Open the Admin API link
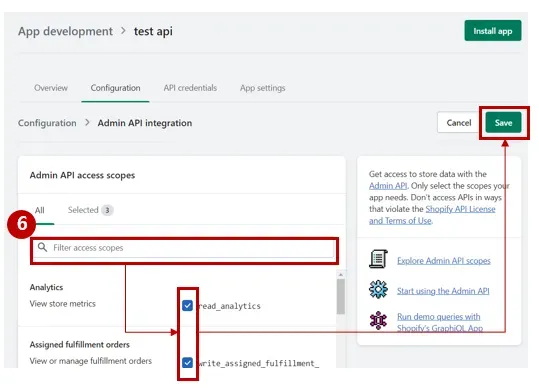 click(x=388, y=186)
